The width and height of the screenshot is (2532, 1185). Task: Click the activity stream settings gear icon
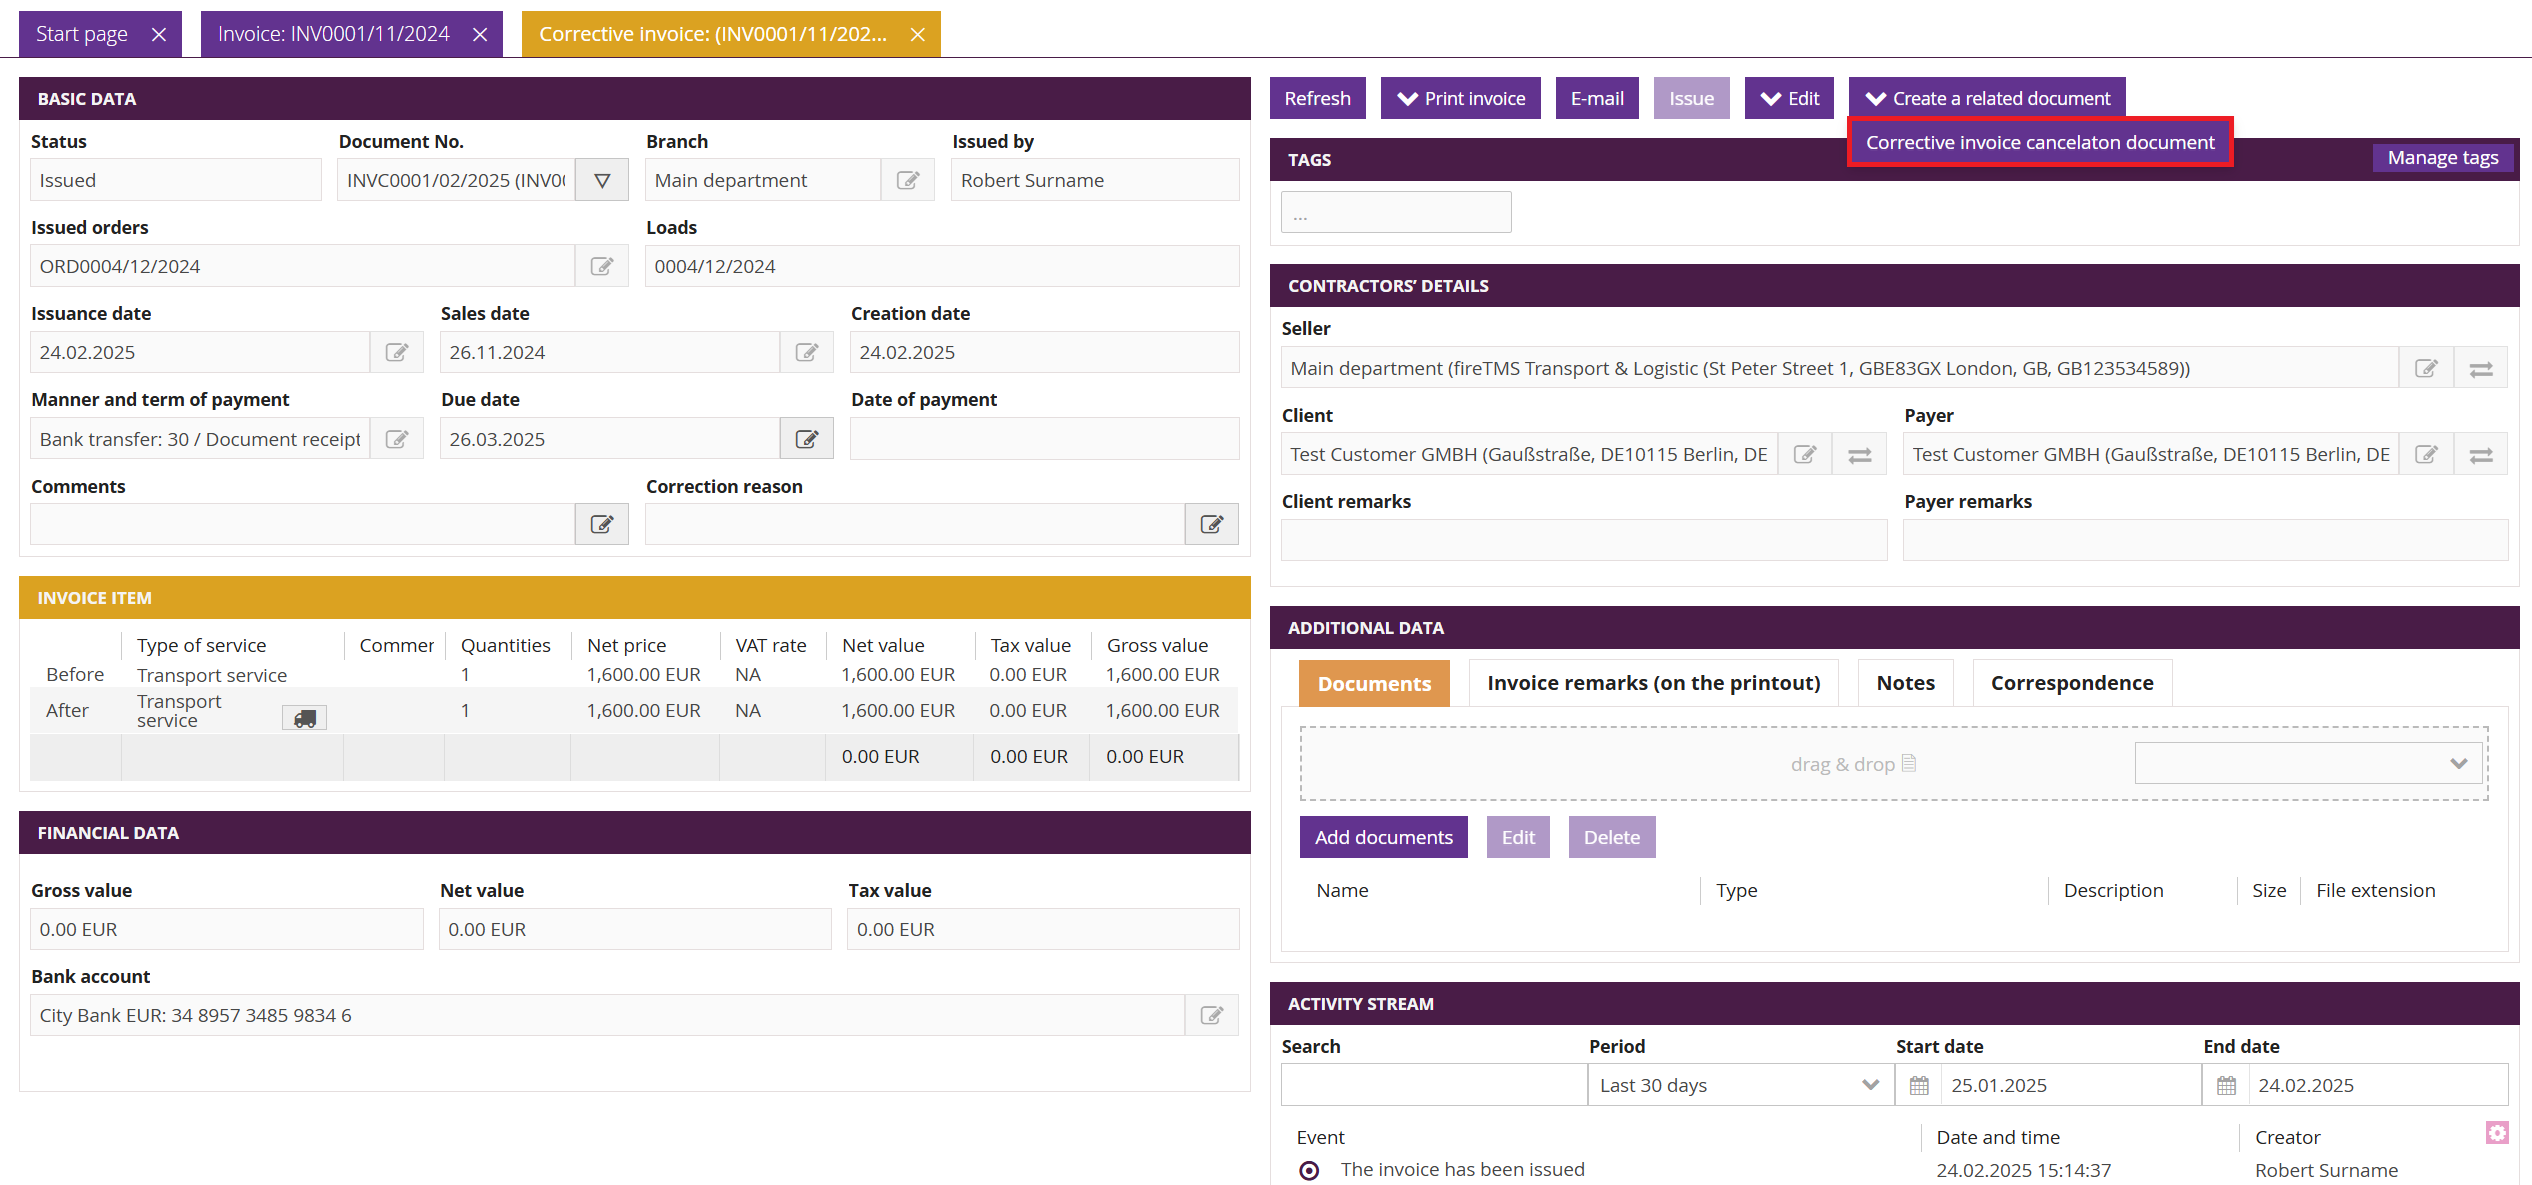pyautogui.click(x=2497, y=1132)
